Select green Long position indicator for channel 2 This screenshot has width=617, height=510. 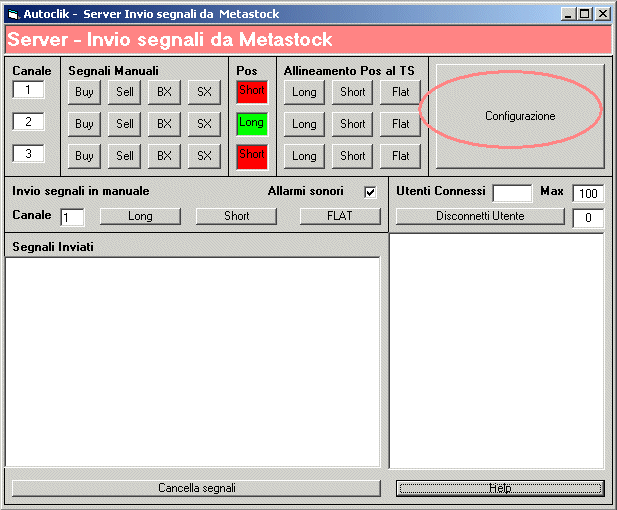pos(252,124)
